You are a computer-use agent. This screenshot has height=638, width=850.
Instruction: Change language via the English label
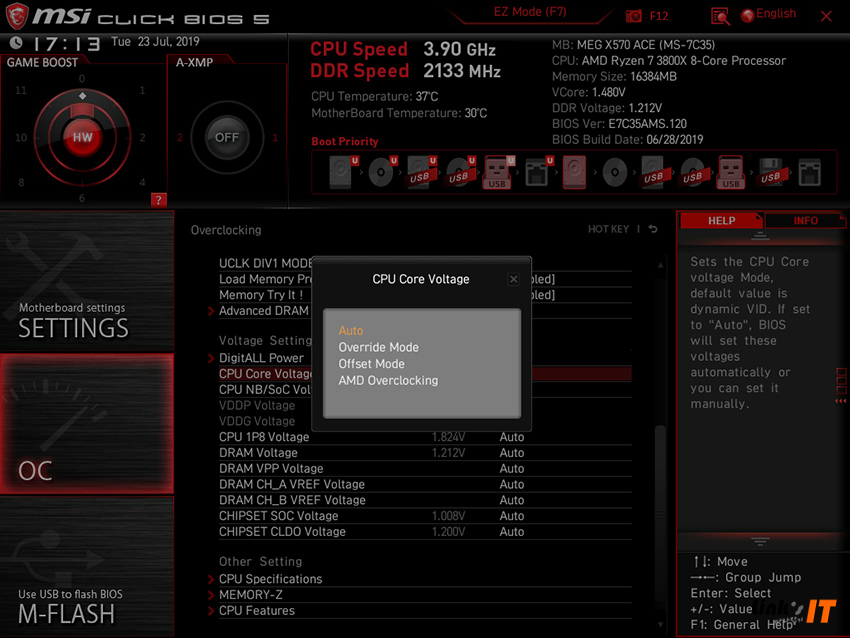point(776,14)
